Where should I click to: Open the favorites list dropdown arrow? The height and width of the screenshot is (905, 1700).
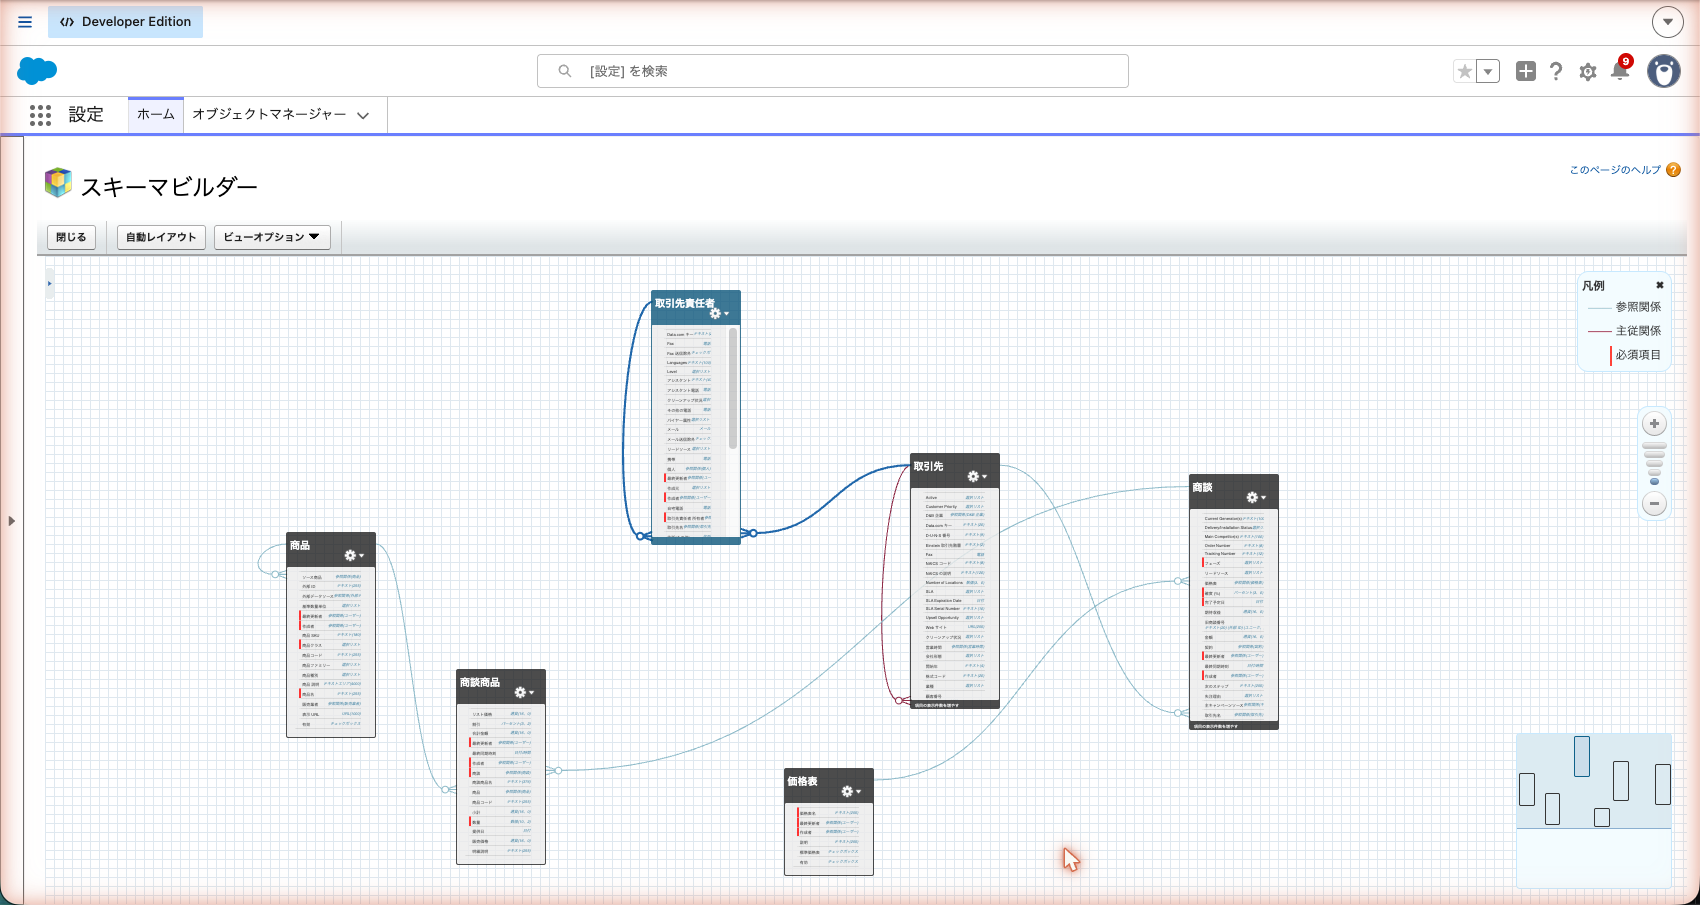point(1488,71)
